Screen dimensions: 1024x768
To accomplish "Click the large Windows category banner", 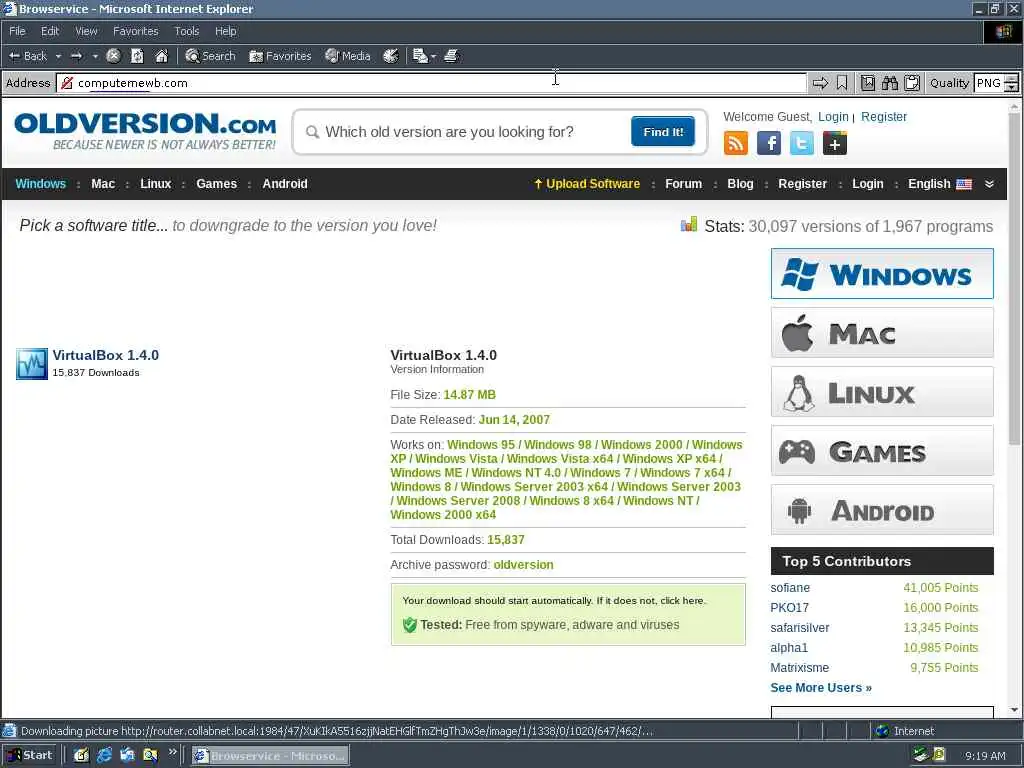I will [x=882, y=274].
